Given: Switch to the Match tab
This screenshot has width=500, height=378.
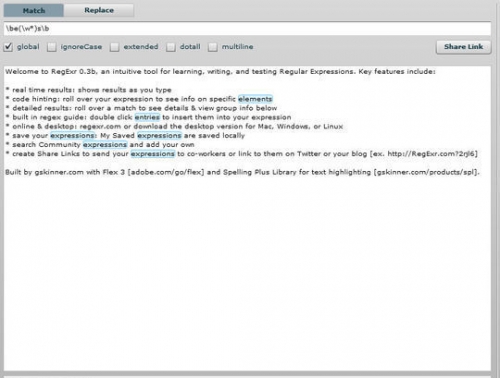Looking at the screenshot, I should click(x=33, y=10).
